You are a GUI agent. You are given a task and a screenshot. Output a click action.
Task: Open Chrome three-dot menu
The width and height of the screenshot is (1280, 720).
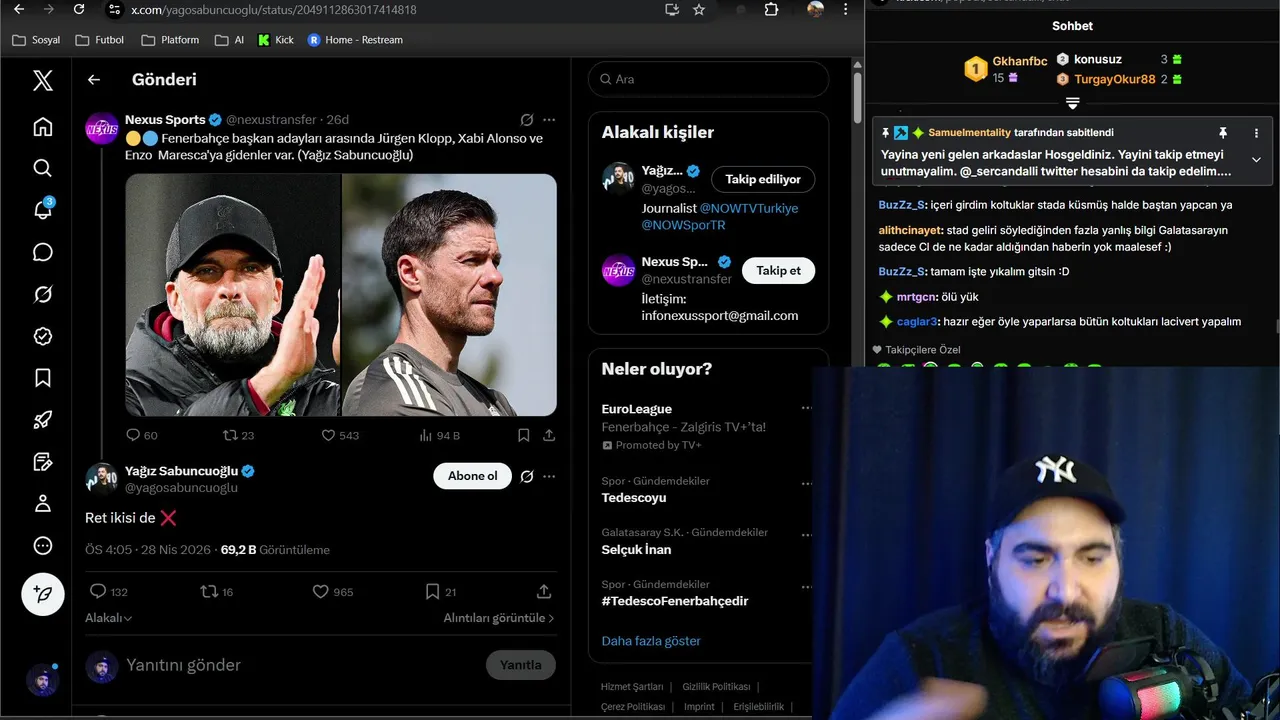pos(846,9)
